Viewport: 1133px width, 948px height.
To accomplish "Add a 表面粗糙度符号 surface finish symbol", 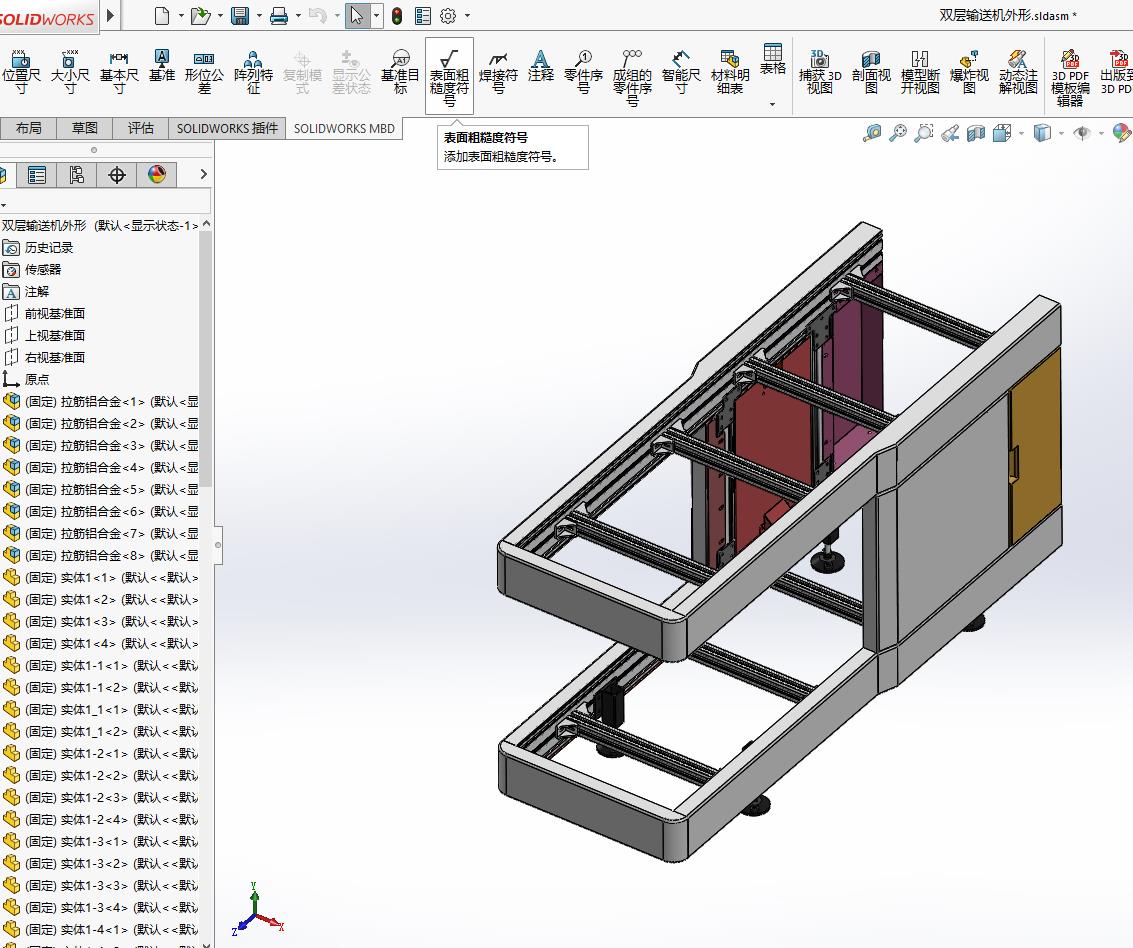I will (449, 77).
